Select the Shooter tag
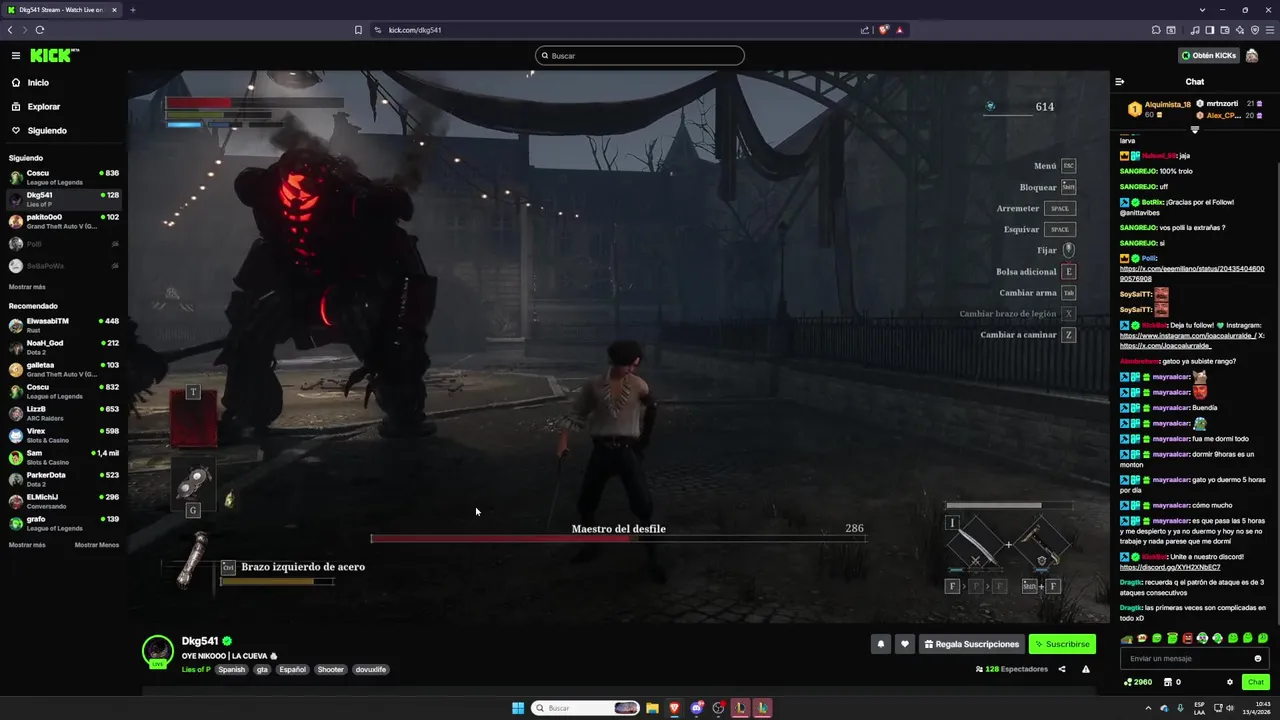This screenshot has width=1280, height=720. click(x=331, y=670)
